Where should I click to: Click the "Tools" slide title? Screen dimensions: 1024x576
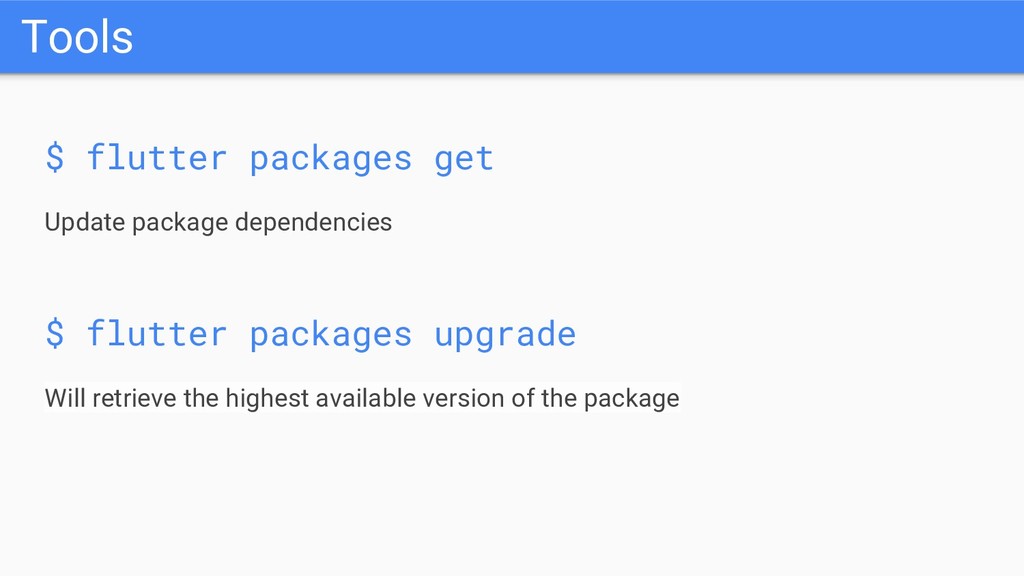tap(77, 37)
